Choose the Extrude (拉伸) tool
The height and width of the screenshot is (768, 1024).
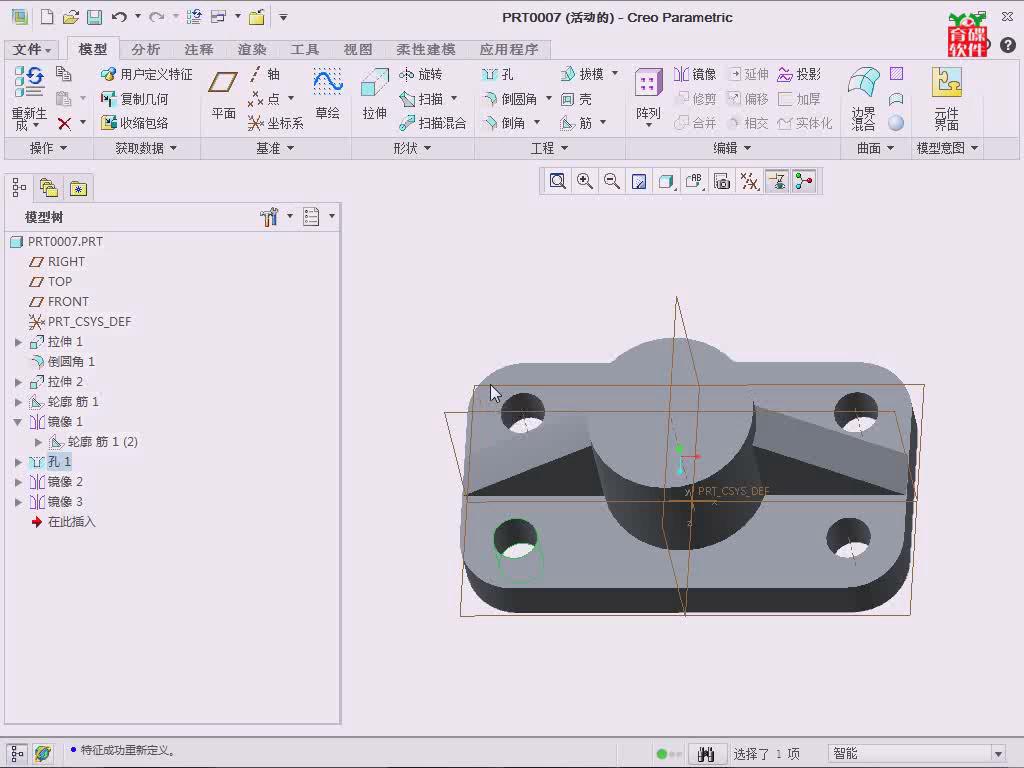click(375, 95)
